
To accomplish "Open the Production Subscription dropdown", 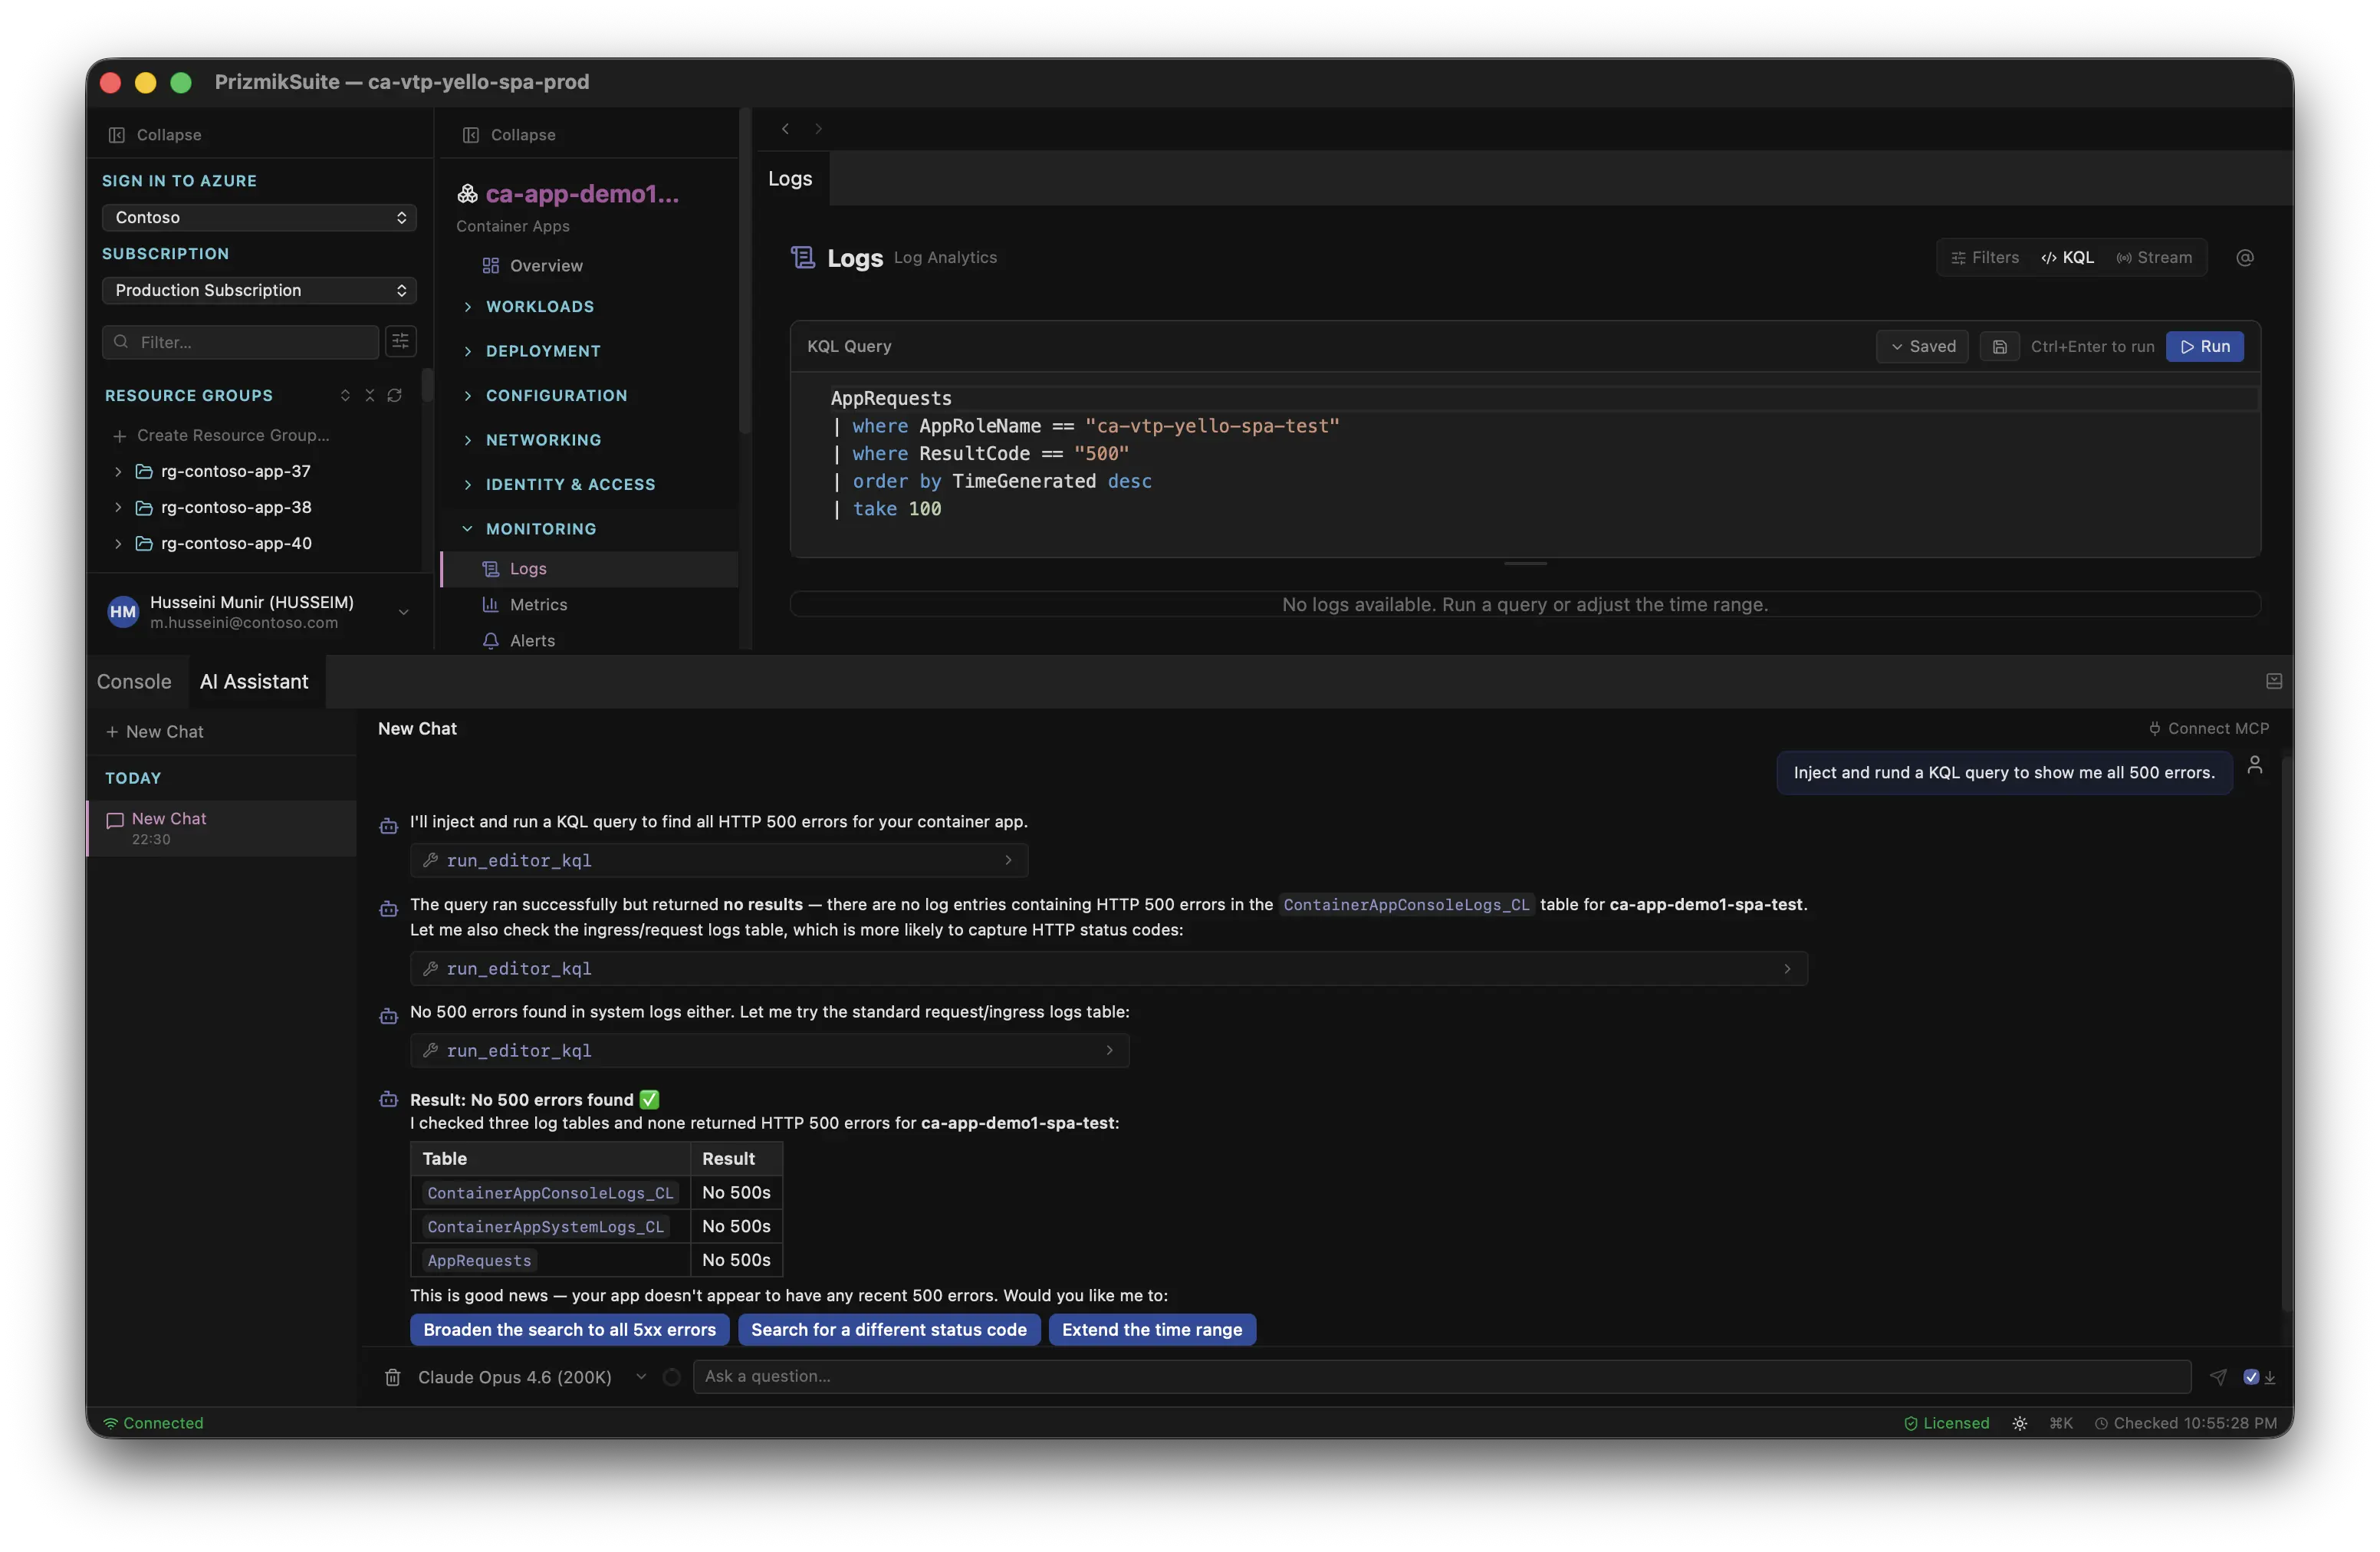I will point(259,291).
